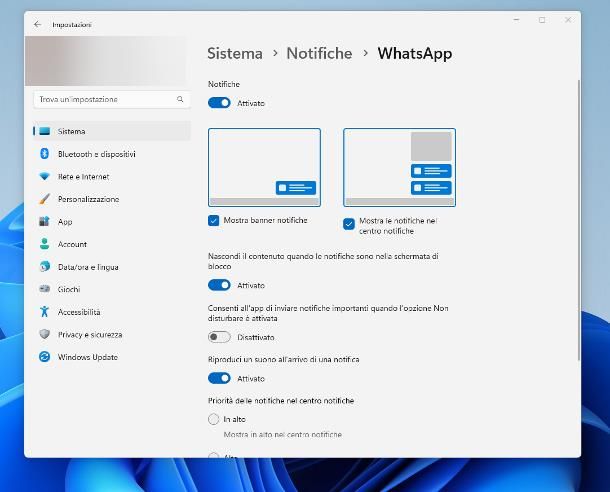610x492 pixels.
Task: Click 'Mostra in alto nel centro notifiche' description
Action: click(282, 434)
